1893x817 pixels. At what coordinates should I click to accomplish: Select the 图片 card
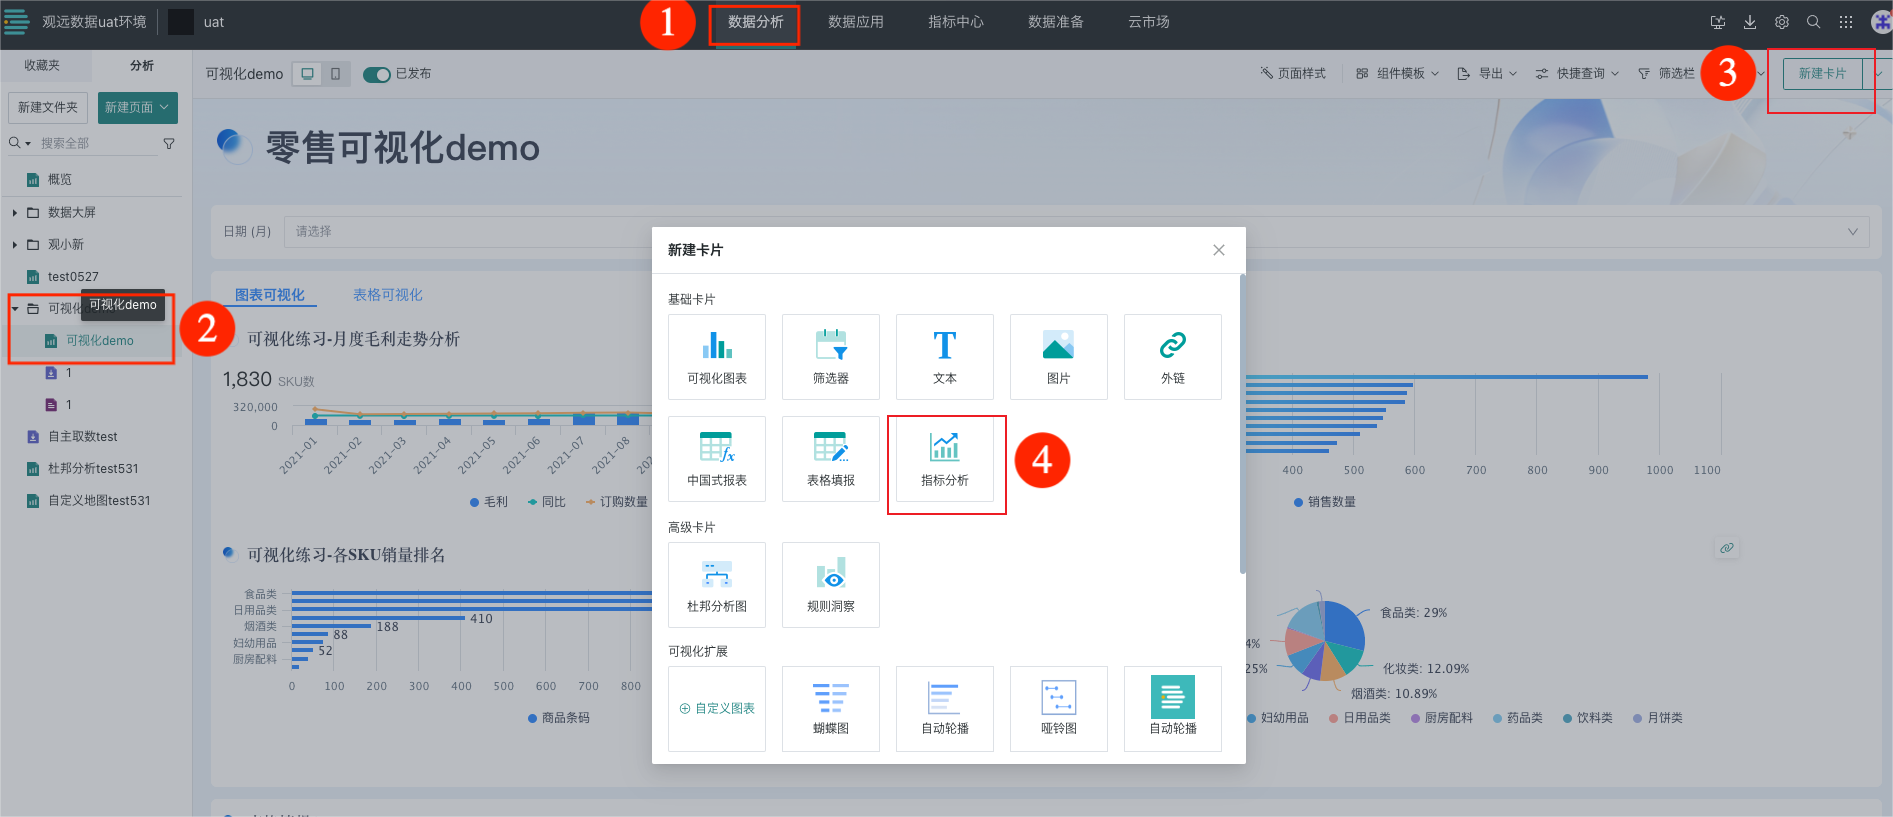pyautogui.click(x=1059, y=357)
